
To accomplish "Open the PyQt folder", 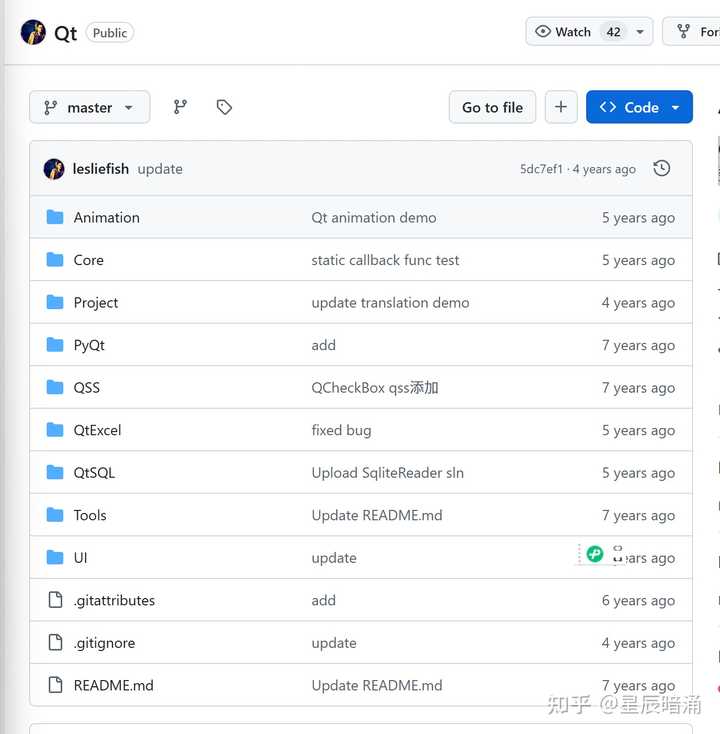I will tap(89, 345).
